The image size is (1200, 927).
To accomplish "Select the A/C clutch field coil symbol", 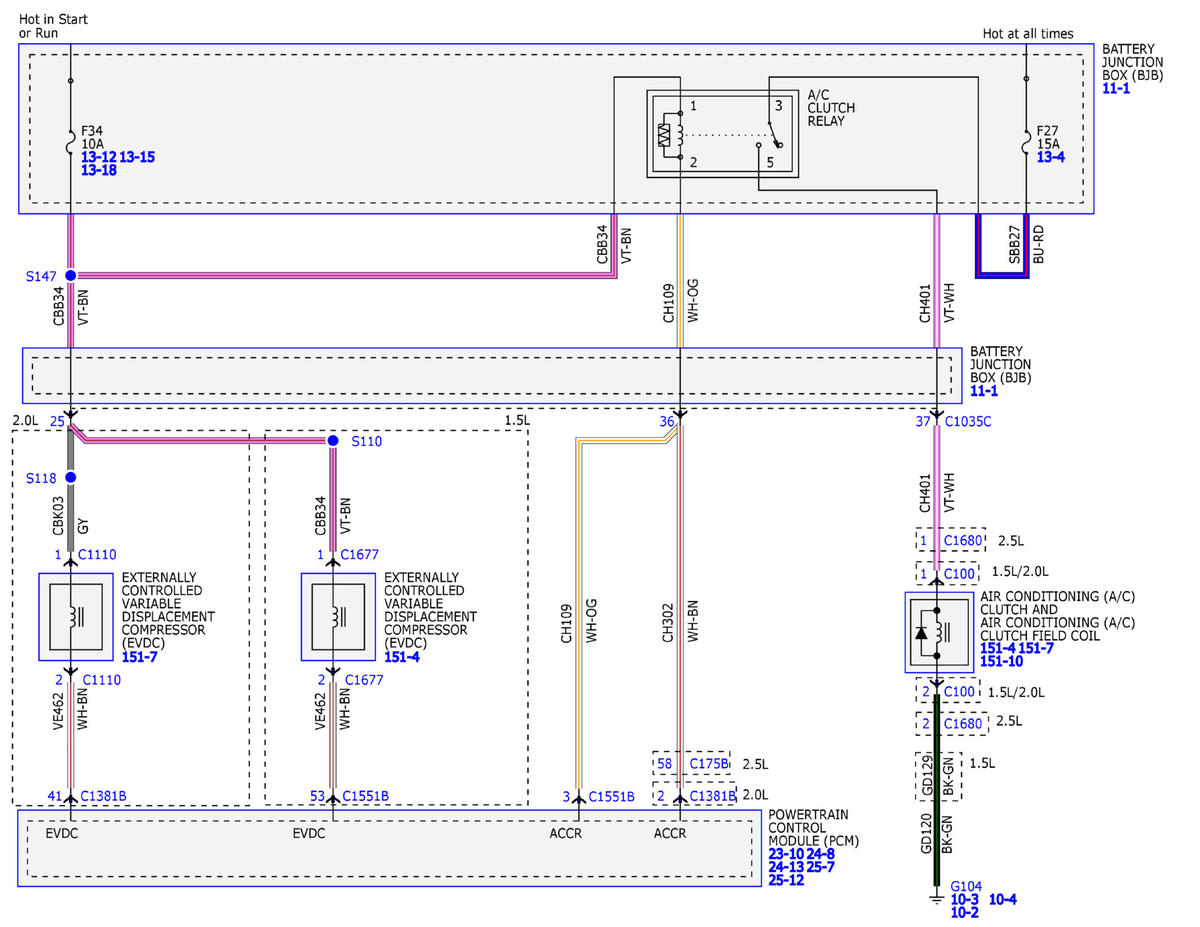I will 937,633.
